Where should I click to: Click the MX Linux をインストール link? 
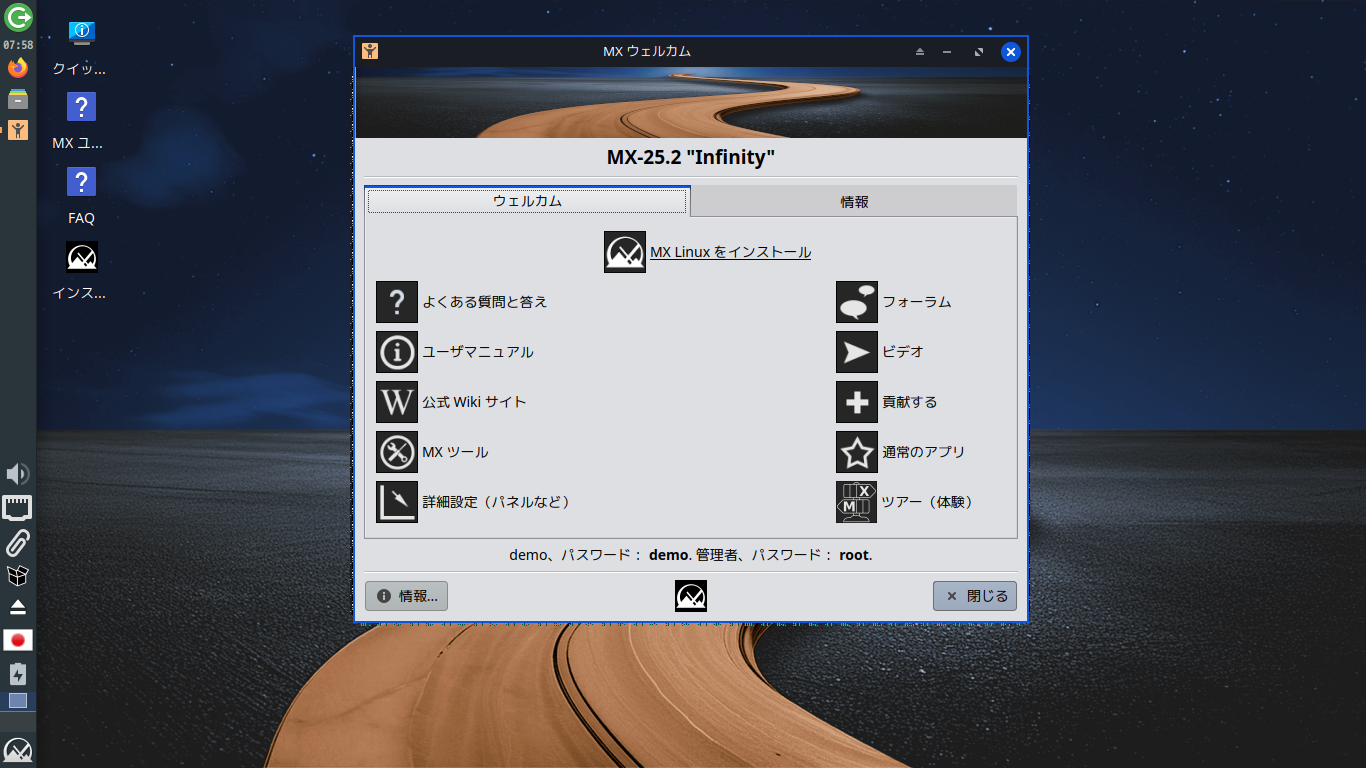(730, 252)
